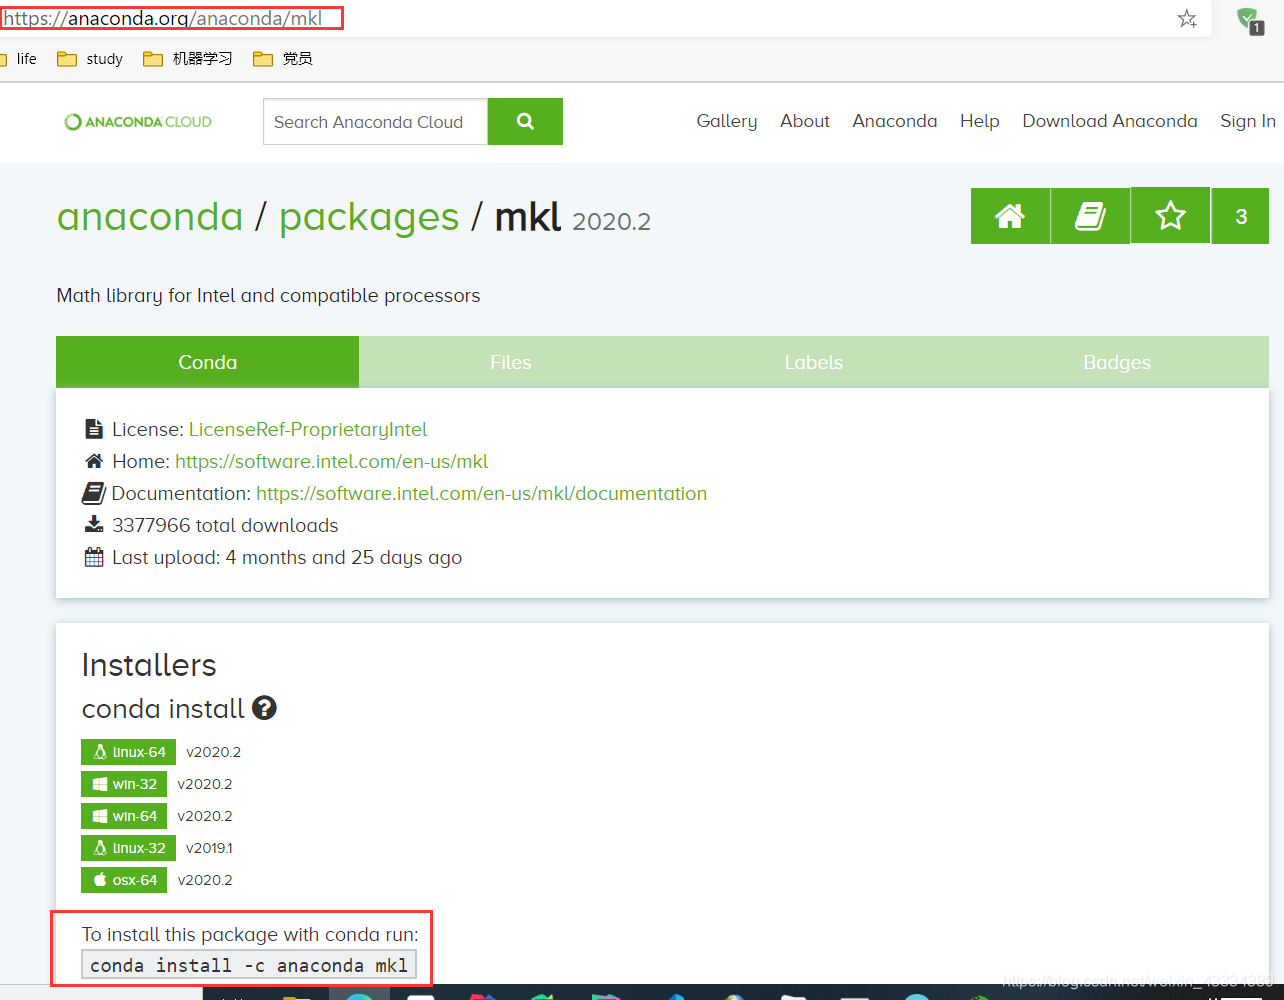Open the LicenseRef-ProprietaryIntel license link
Screen dimensions: 1284x1000
tap(308, 428)
